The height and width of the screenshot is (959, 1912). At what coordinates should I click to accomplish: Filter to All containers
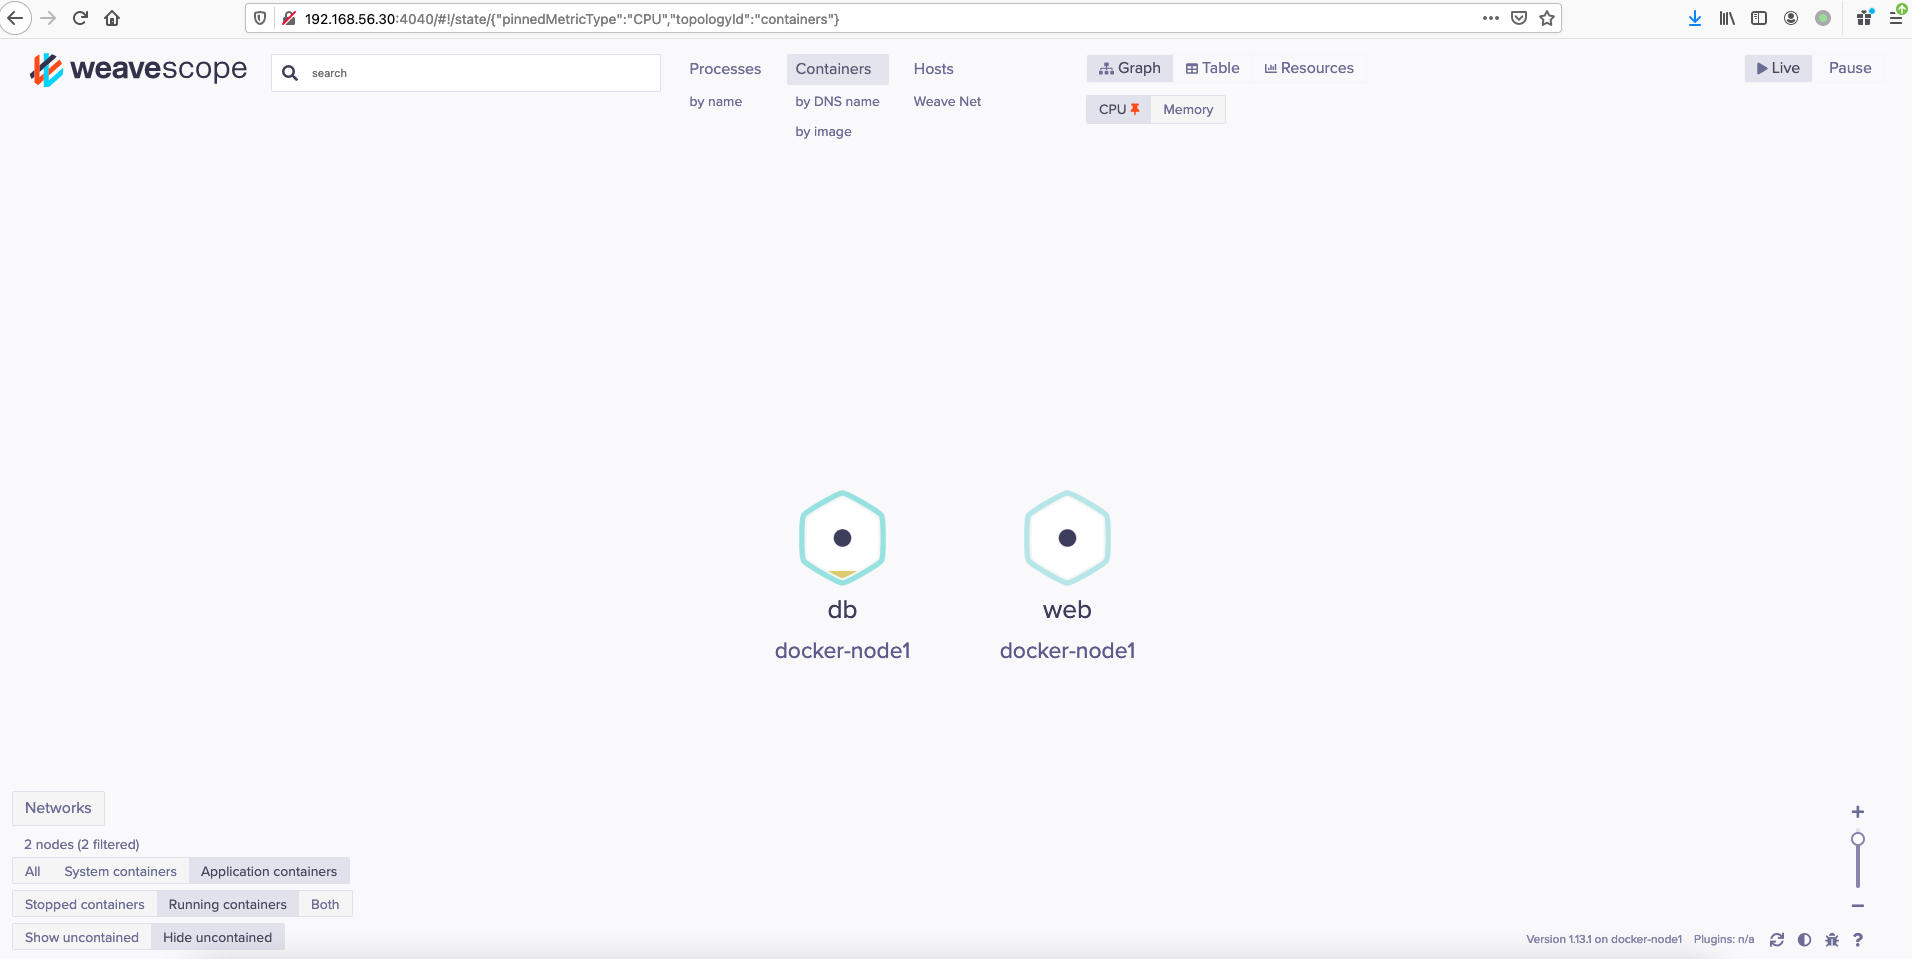click(x=33, y=871)
